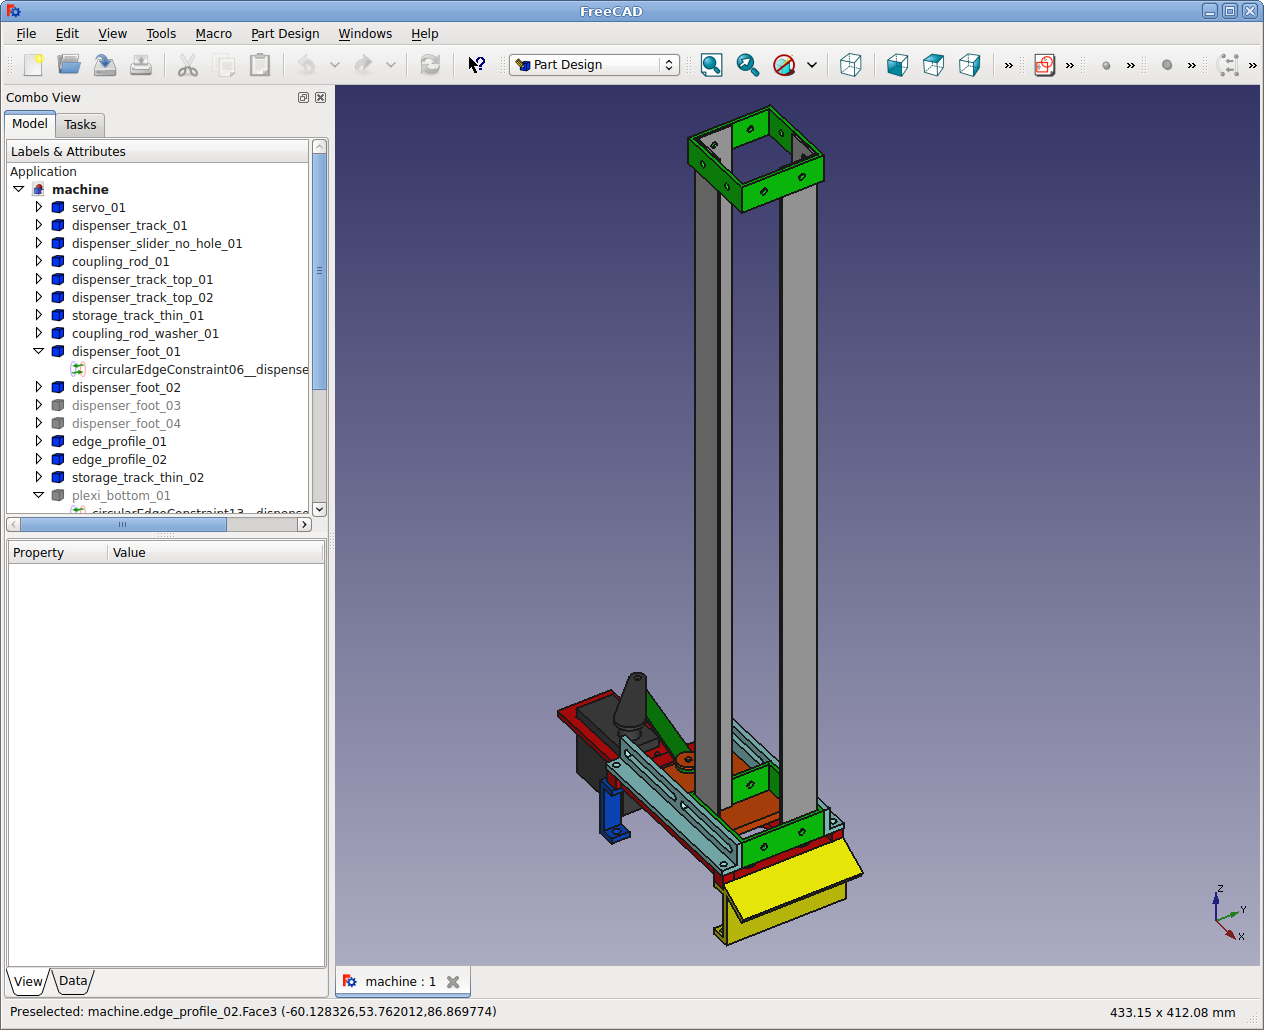Image resolution: width=1264 pixels, height=1030 pixels.
Task: Switch to the Tasks tab
Action: click(x=80, y=125)
